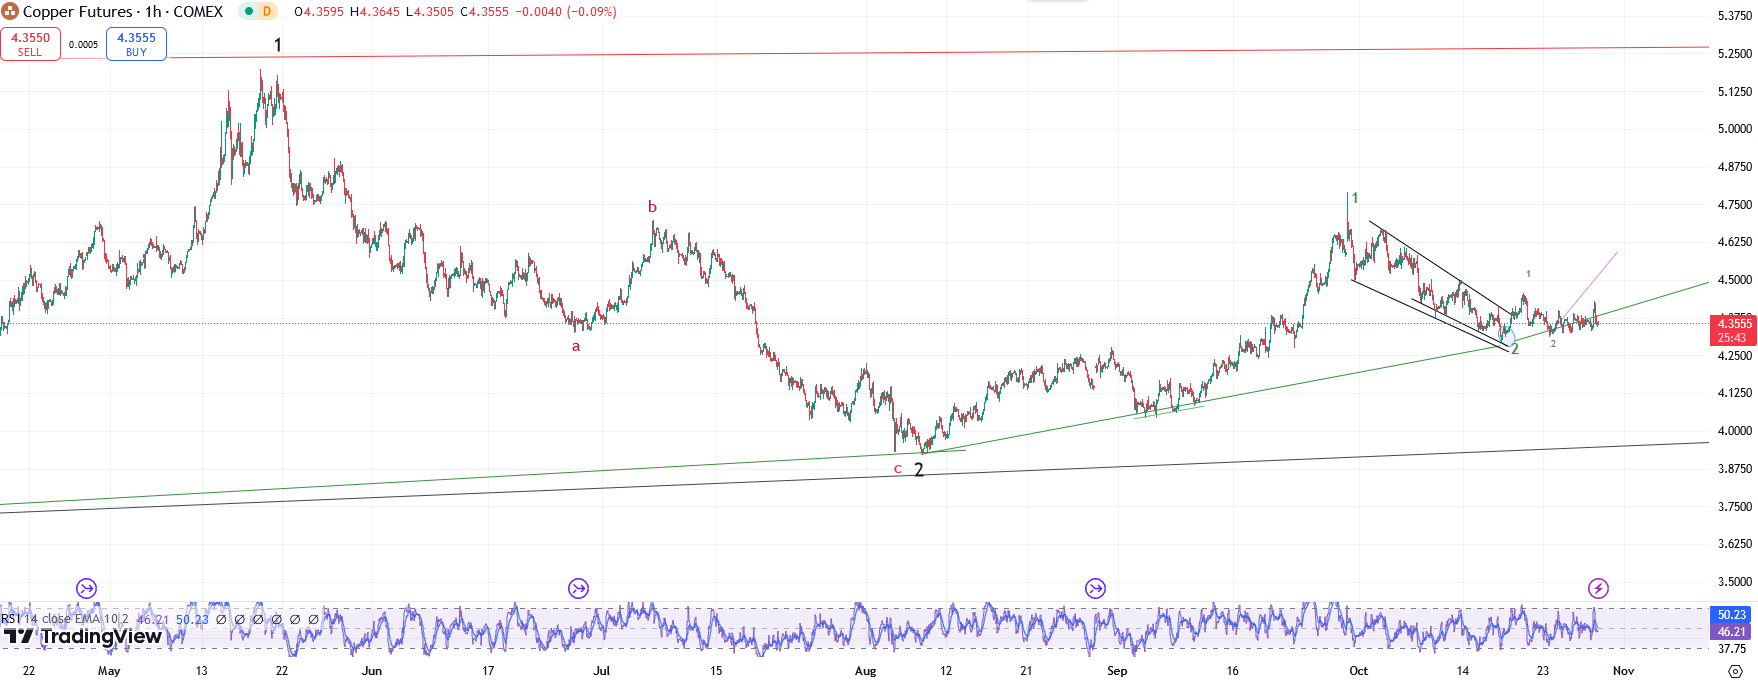Select the red wave label a
This screenshot has width=1758, height=682.
576,347
